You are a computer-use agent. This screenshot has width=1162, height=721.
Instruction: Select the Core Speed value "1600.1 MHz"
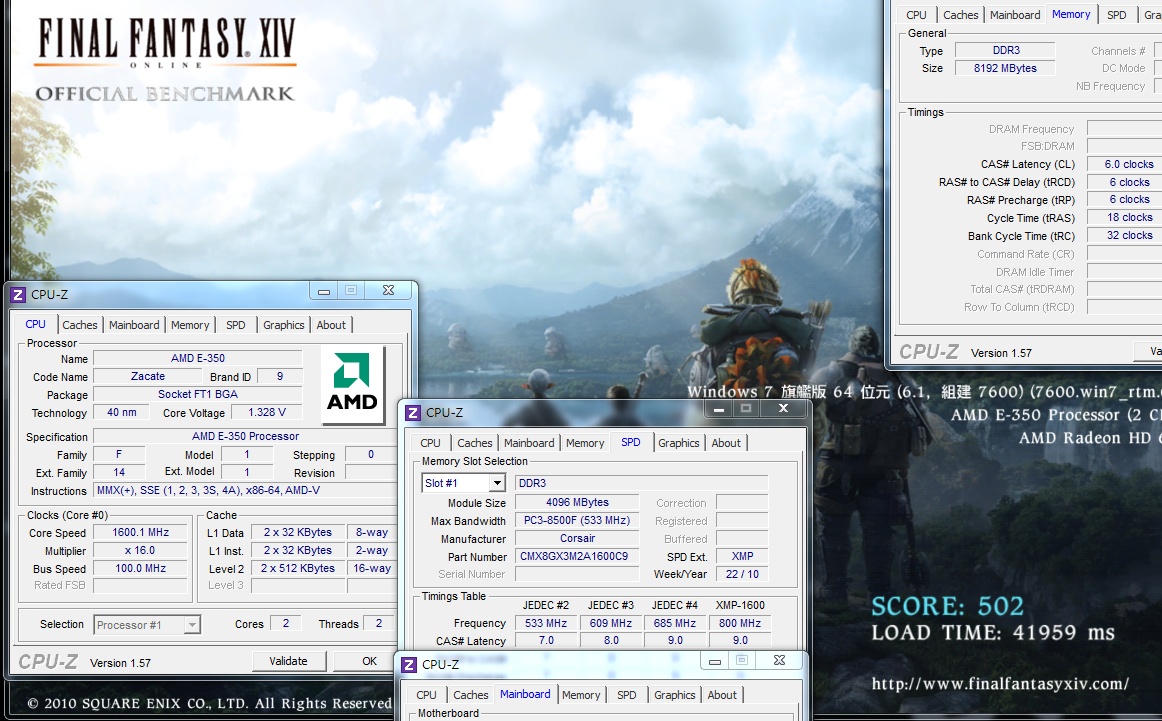tap(141, 532)
